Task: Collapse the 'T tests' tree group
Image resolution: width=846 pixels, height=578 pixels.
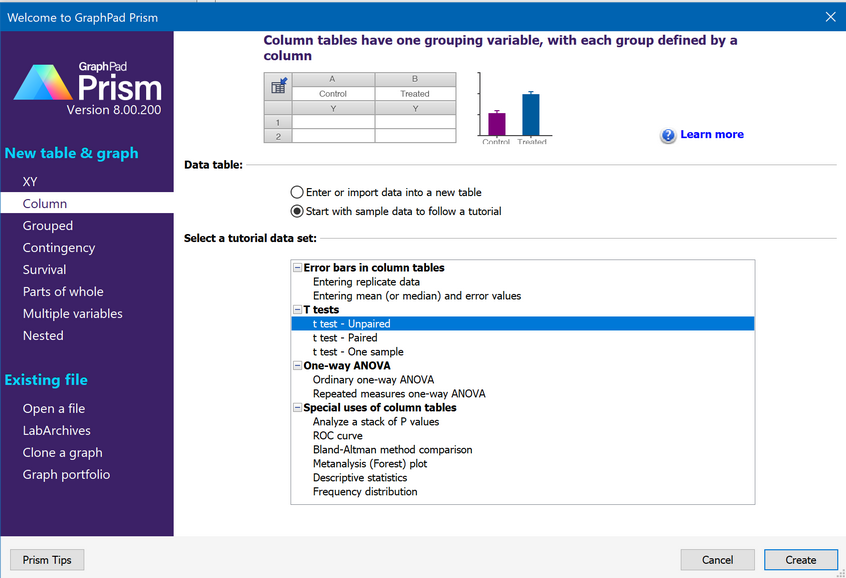Action: 297,310
